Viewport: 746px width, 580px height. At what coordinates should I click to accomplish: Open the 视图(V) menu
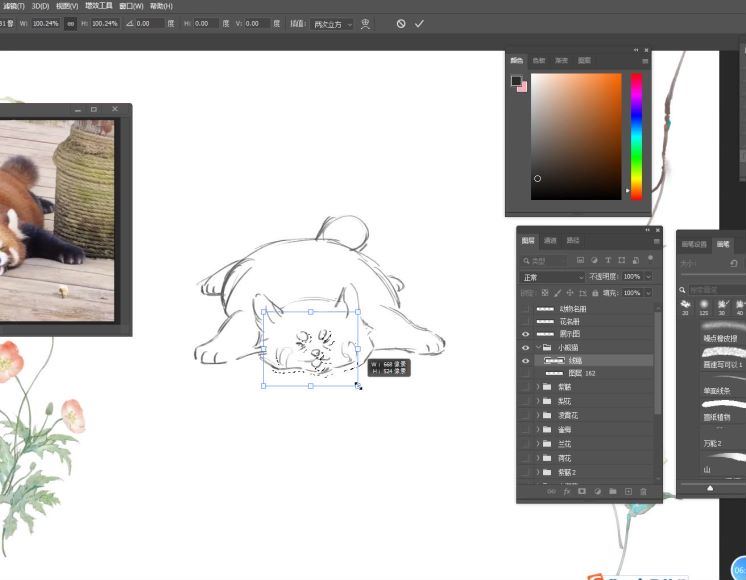[67, 6]
